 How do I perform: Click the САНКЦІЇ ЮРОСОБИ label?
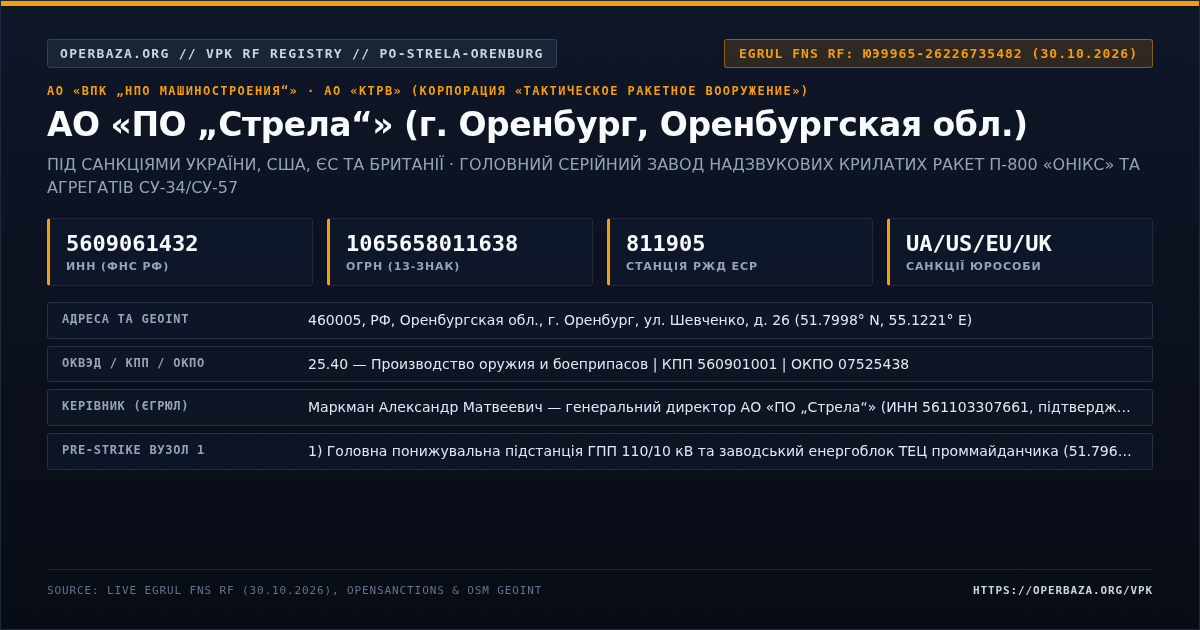click(x=974, y=266)
